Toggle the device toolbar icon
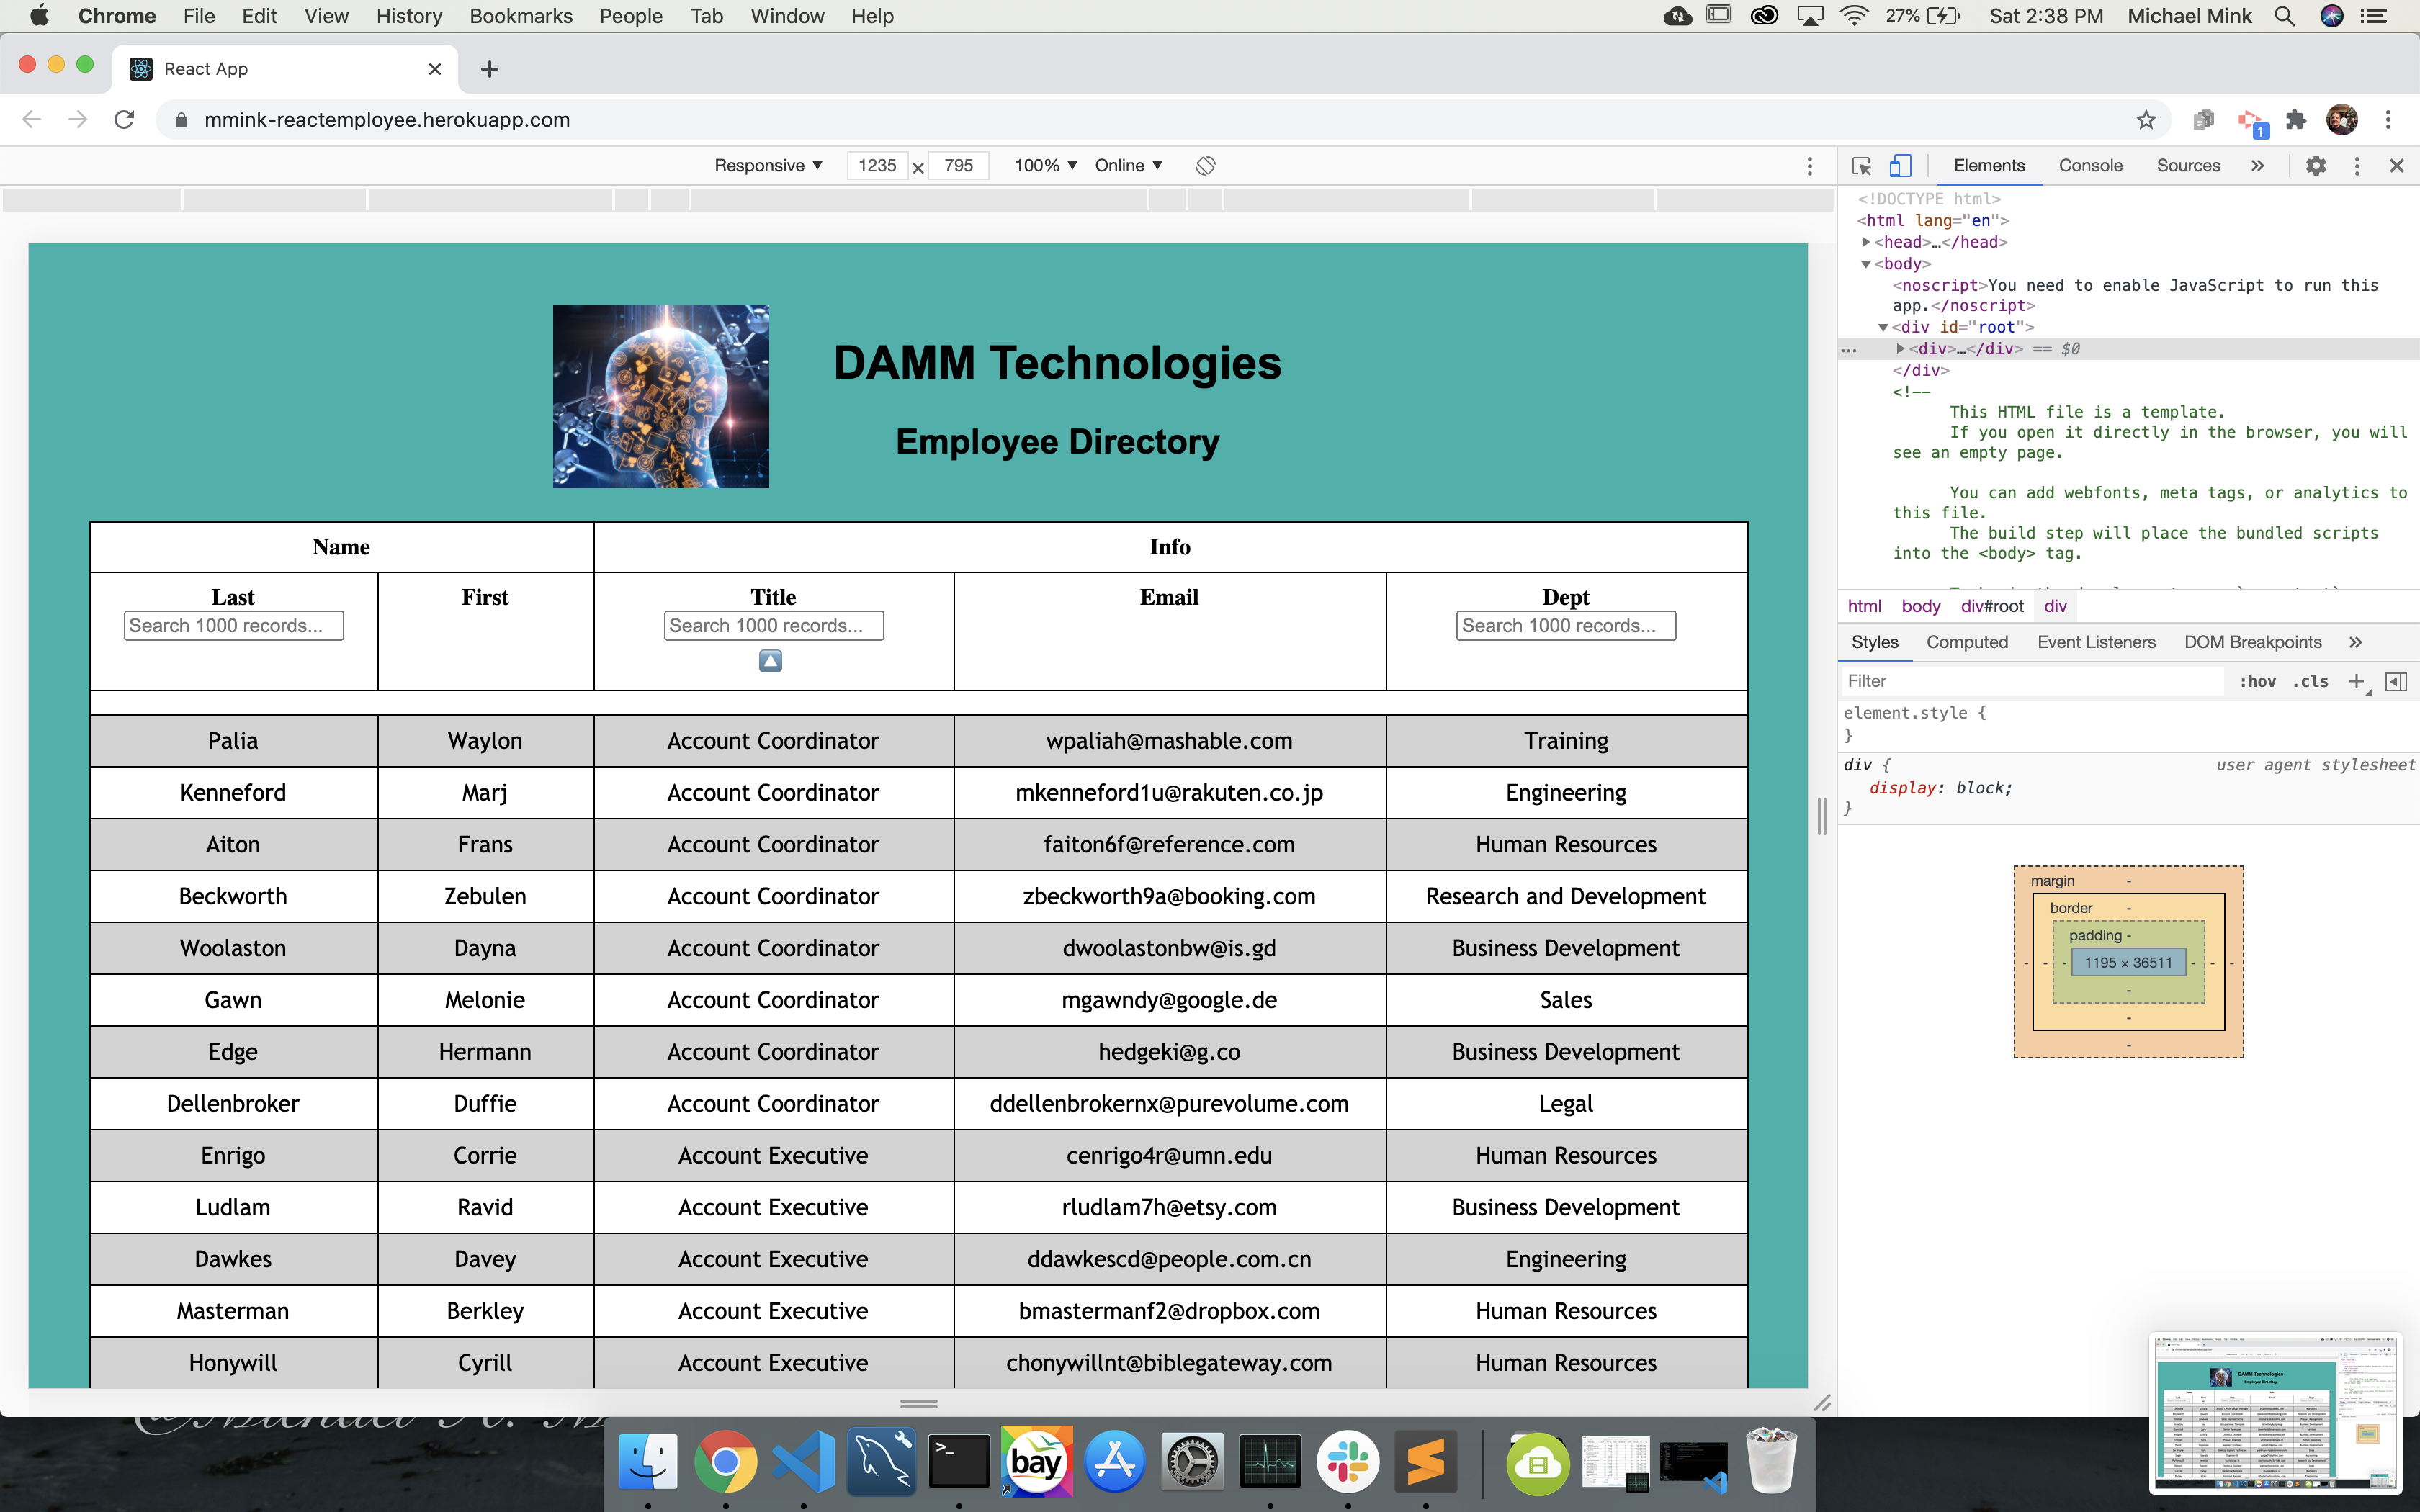Viewport: 2420px width, 1512px height. point(1900,166)
